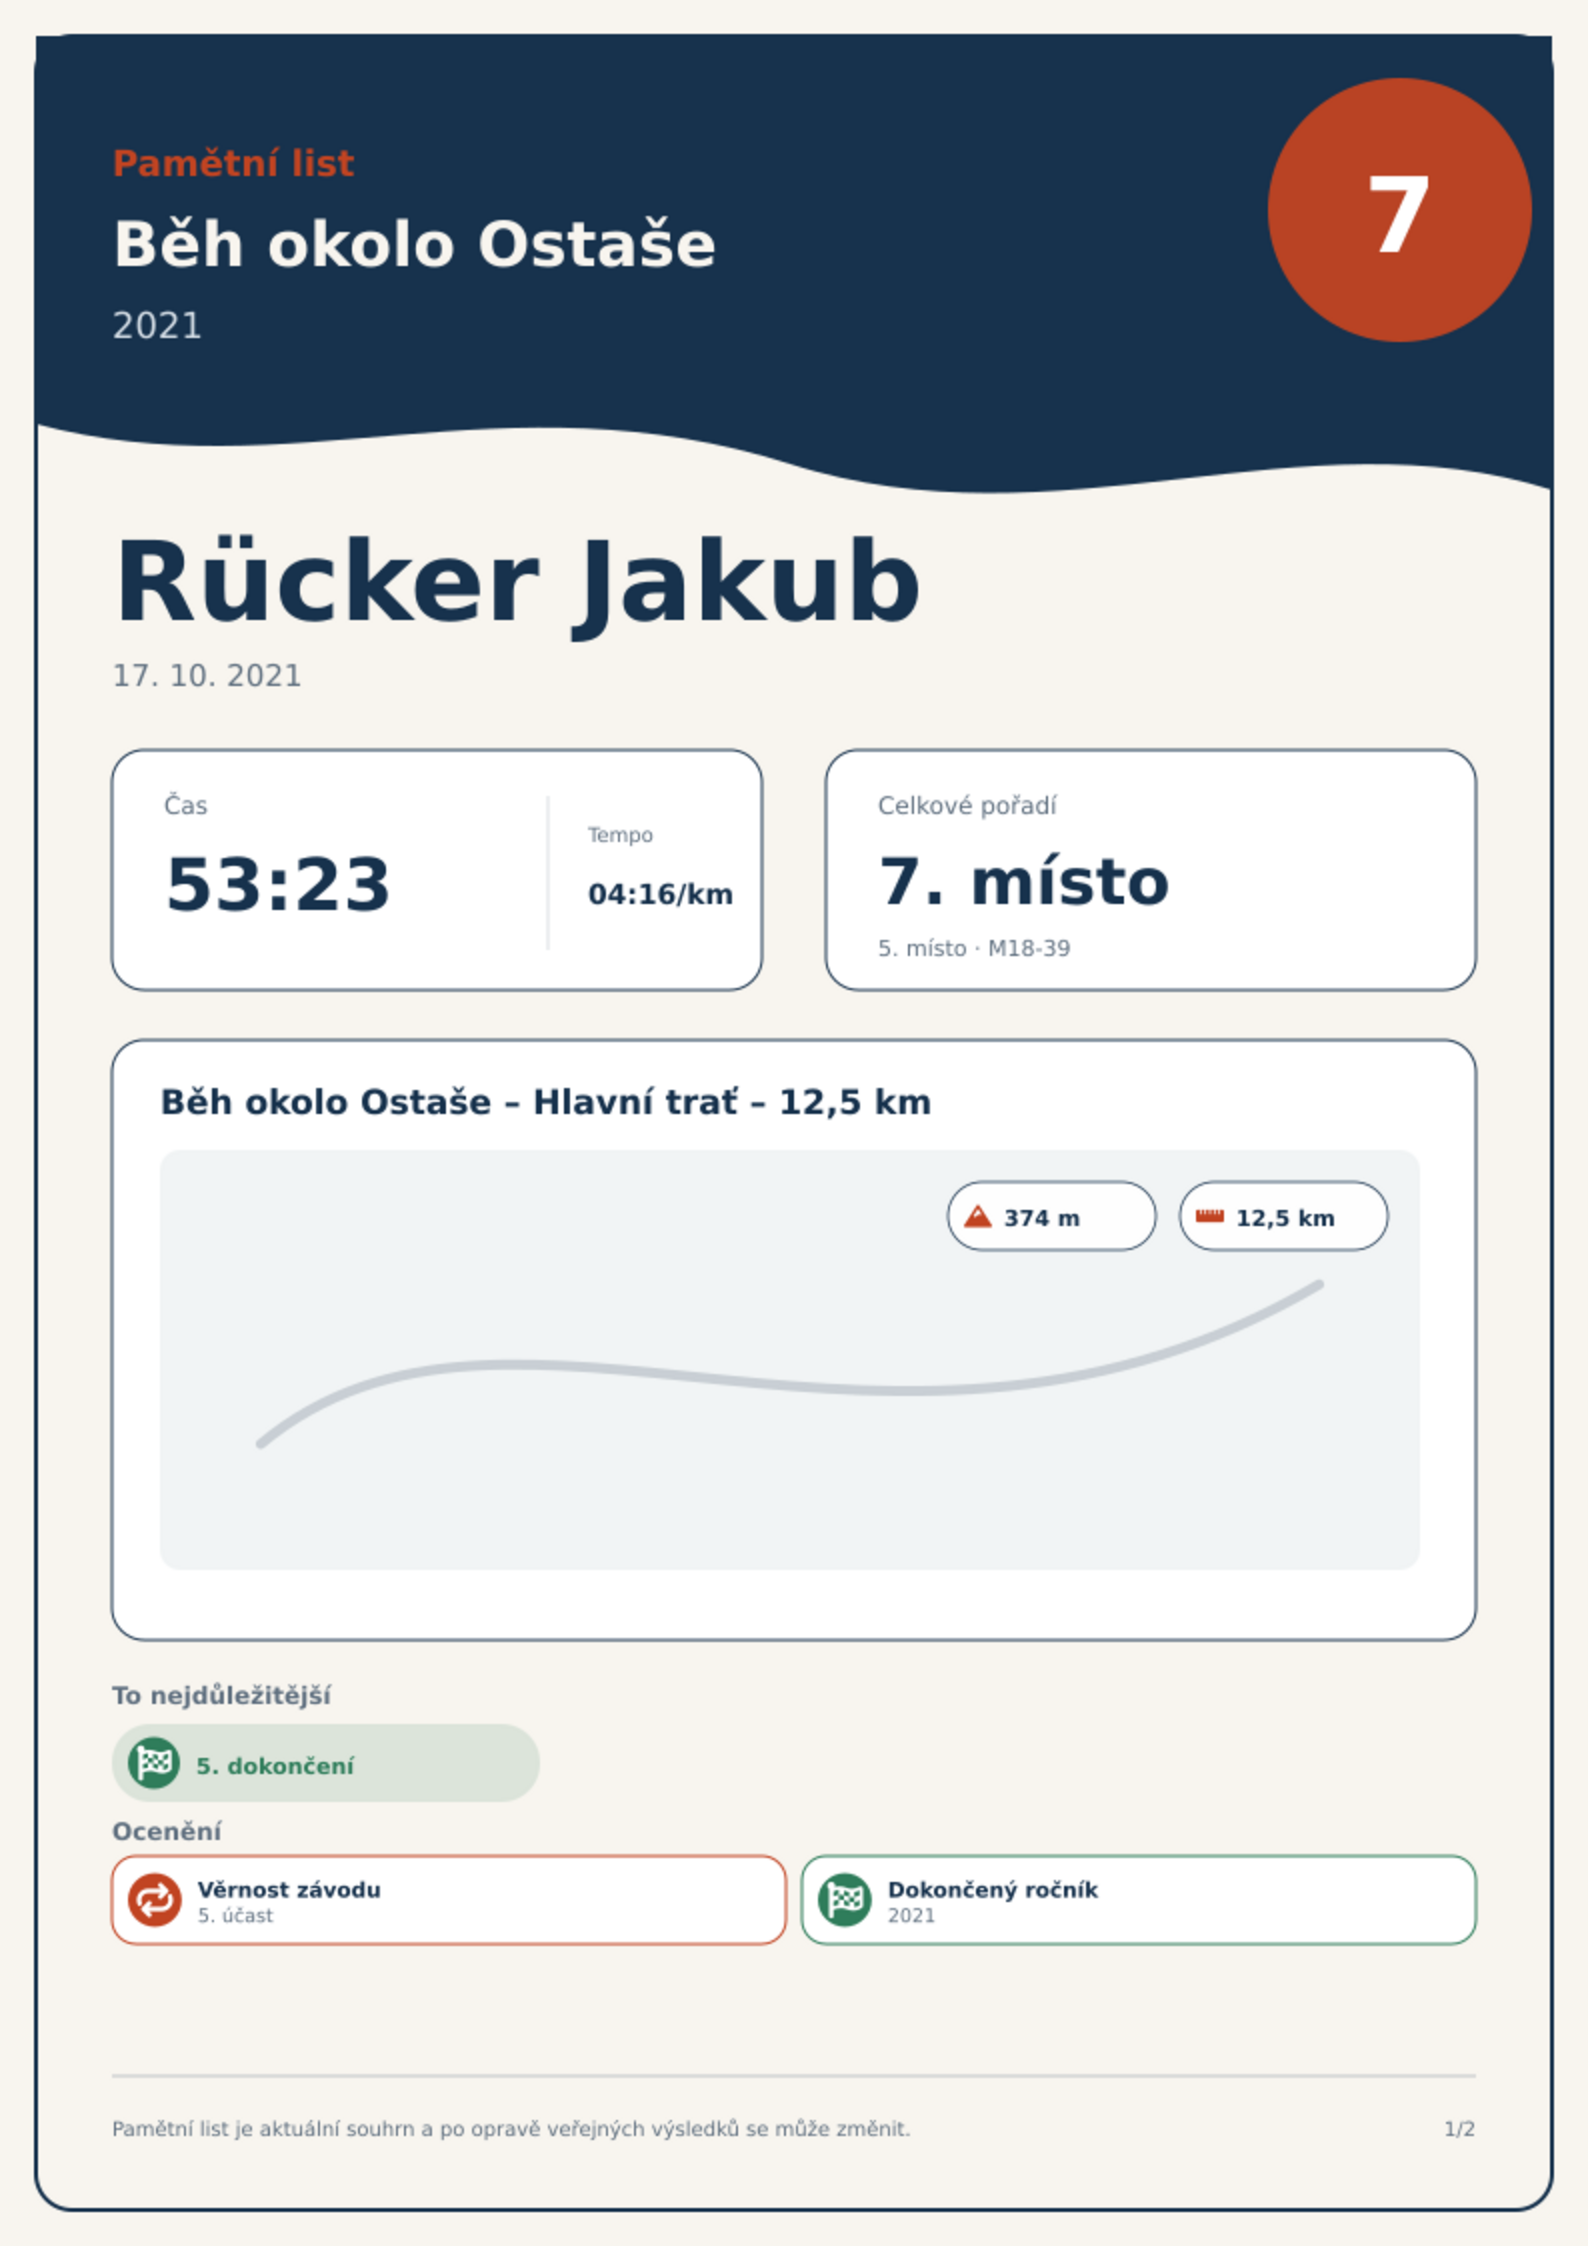Click the checkered flag icon for Dokončený ročník
The height and width of the screenshot is (2246, 1588).
pyautogui.click(x=844, y=1900)
